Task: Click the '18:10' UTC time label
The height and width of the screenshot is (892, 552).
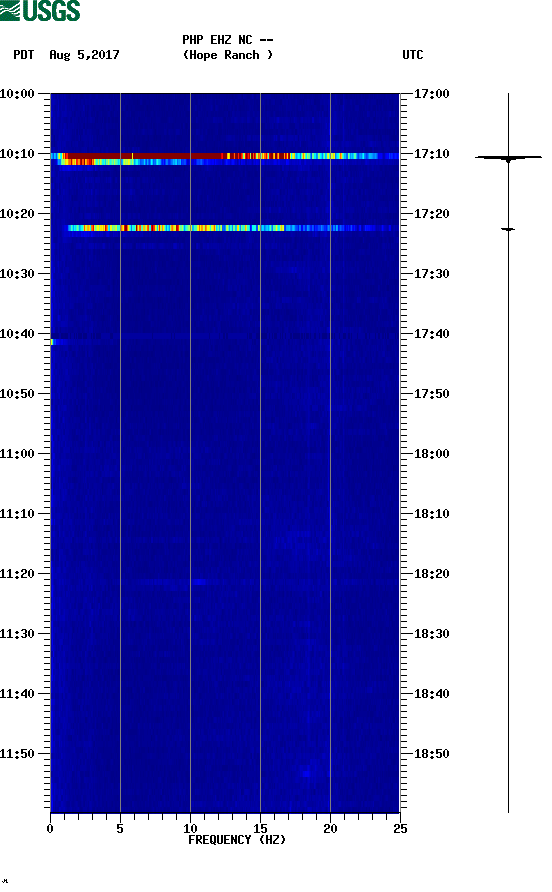Action: pos(431,514)
